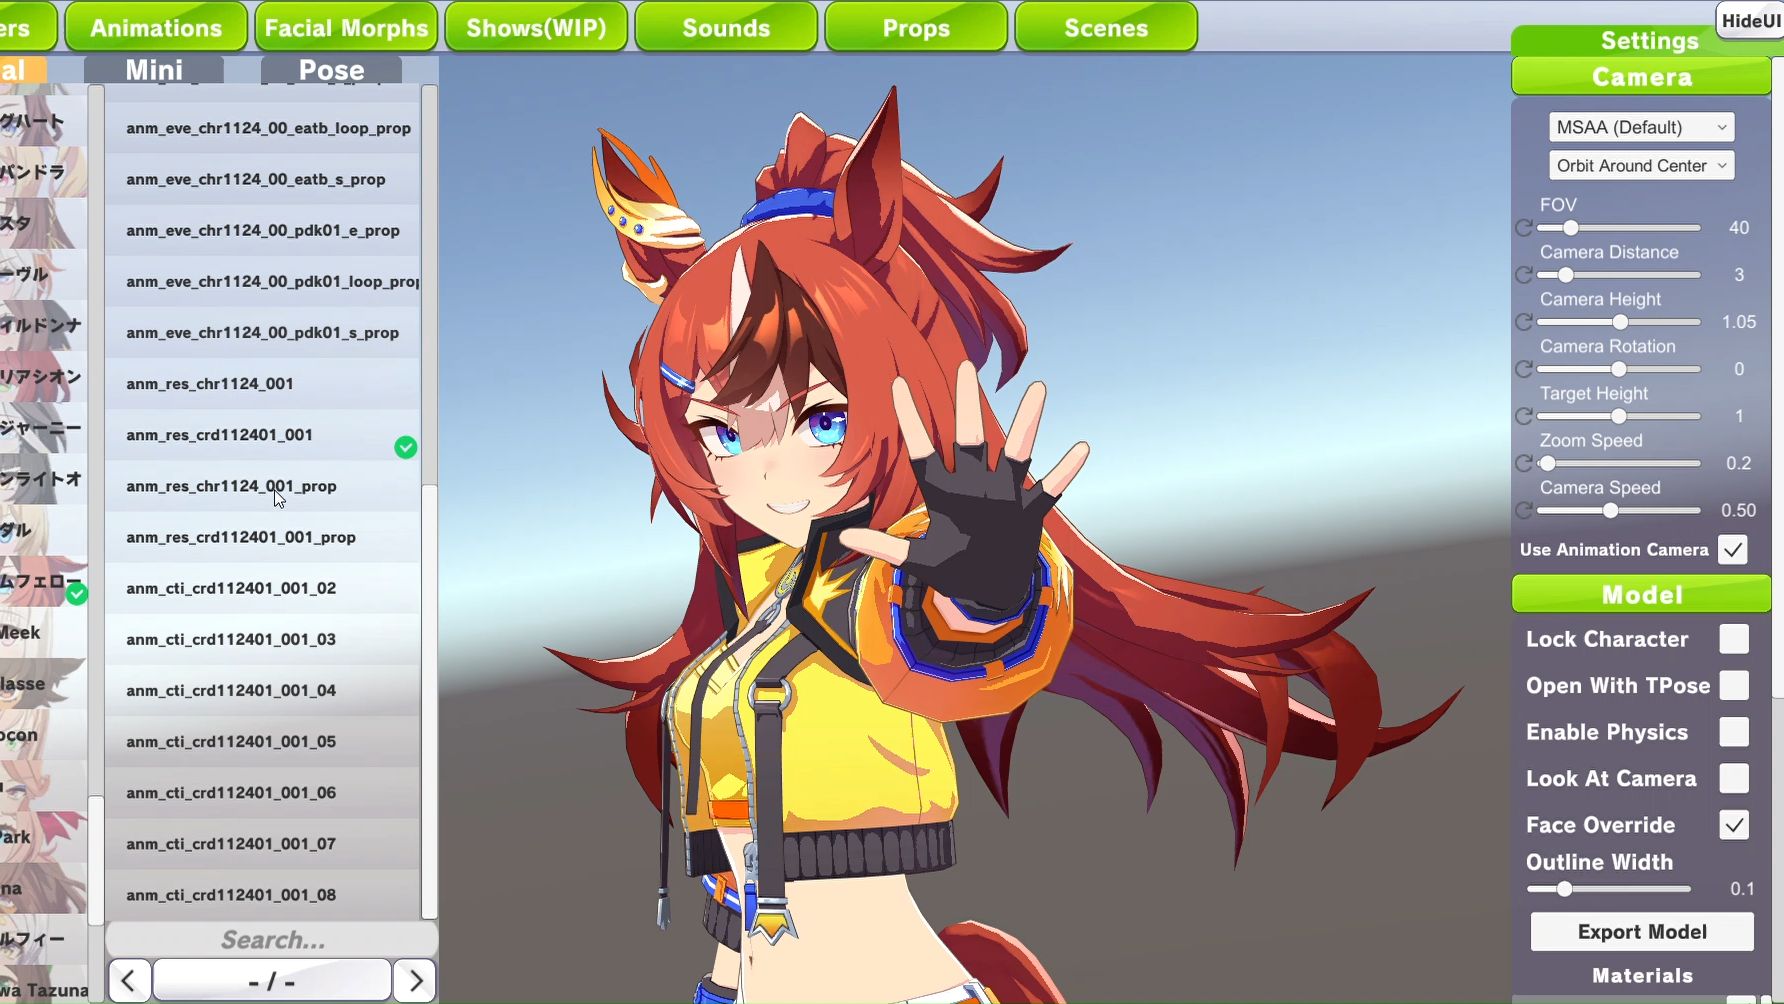Screen dimensions: 1784x1004
Task: Adjust the FOV slider
Action: [1619, 228]
